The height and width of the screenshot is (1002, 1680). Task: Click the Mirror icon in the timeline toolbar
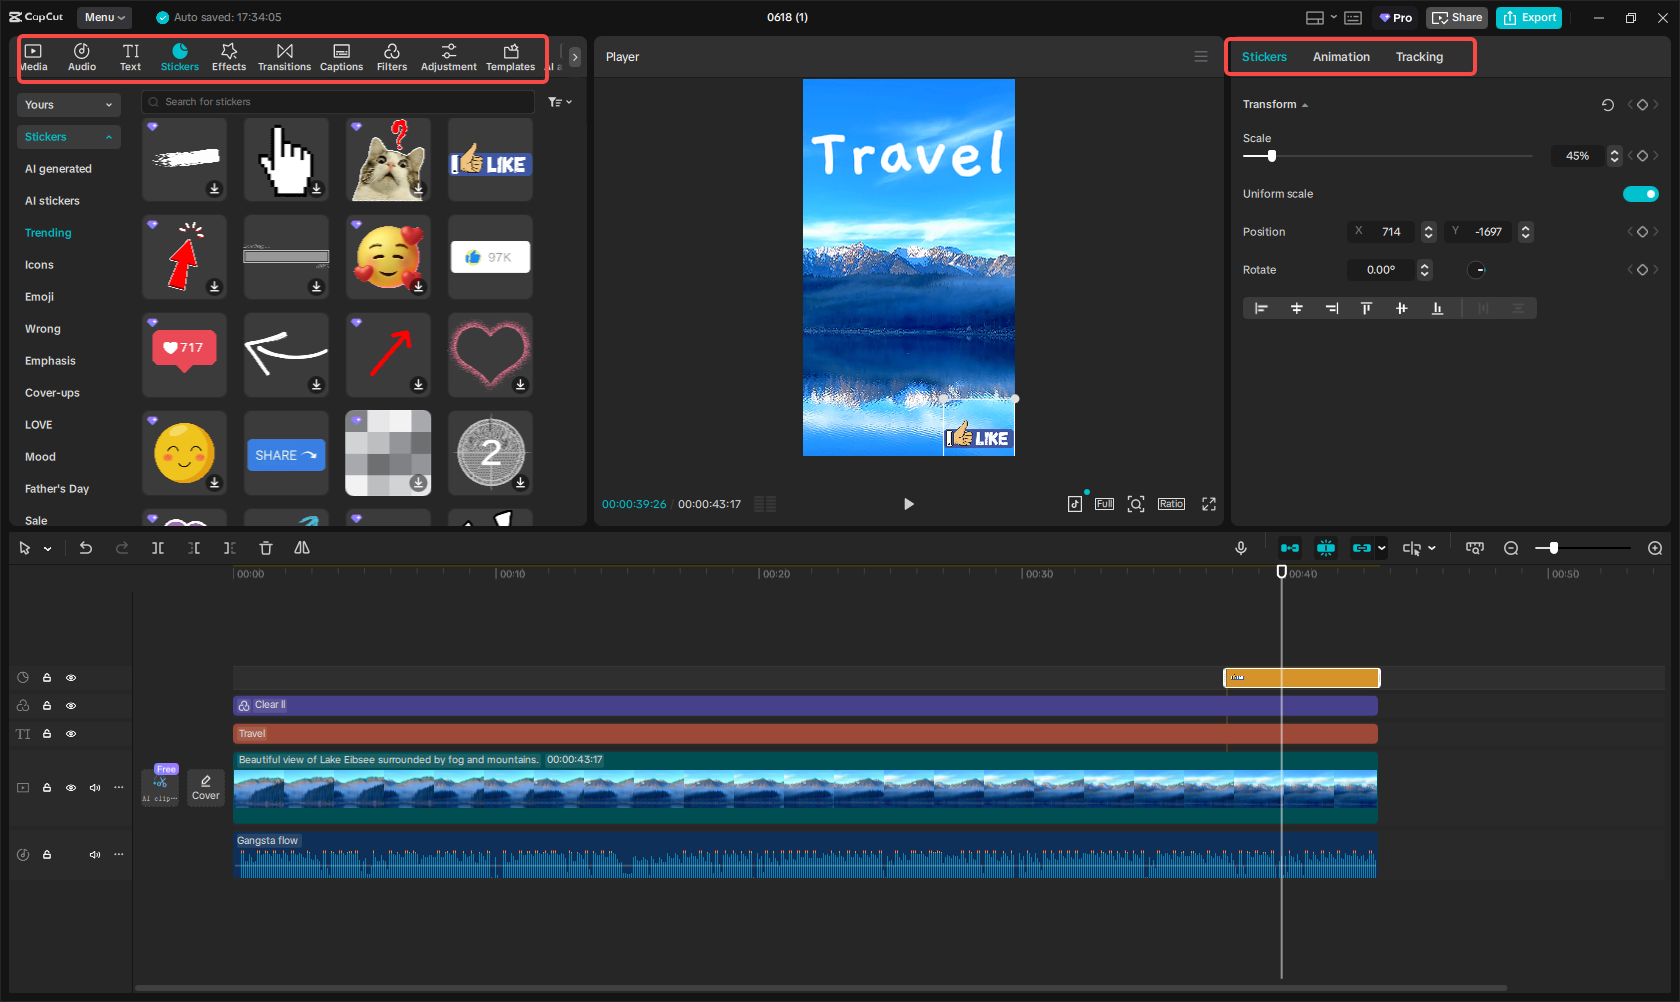tap(302, 548)
